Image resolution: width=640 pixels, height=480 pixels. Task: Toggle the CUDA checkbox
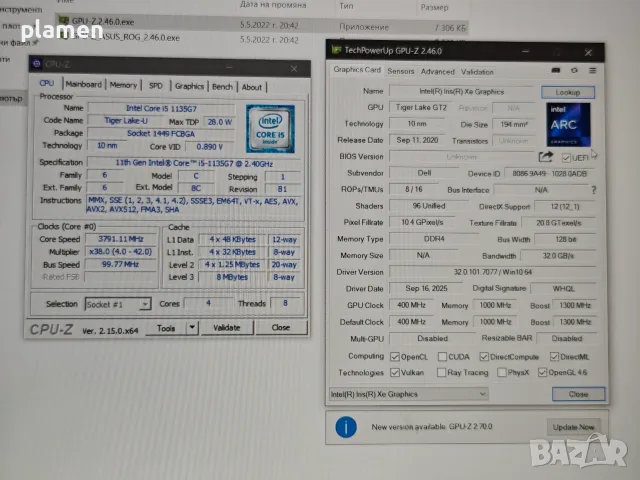coord(442,357)
